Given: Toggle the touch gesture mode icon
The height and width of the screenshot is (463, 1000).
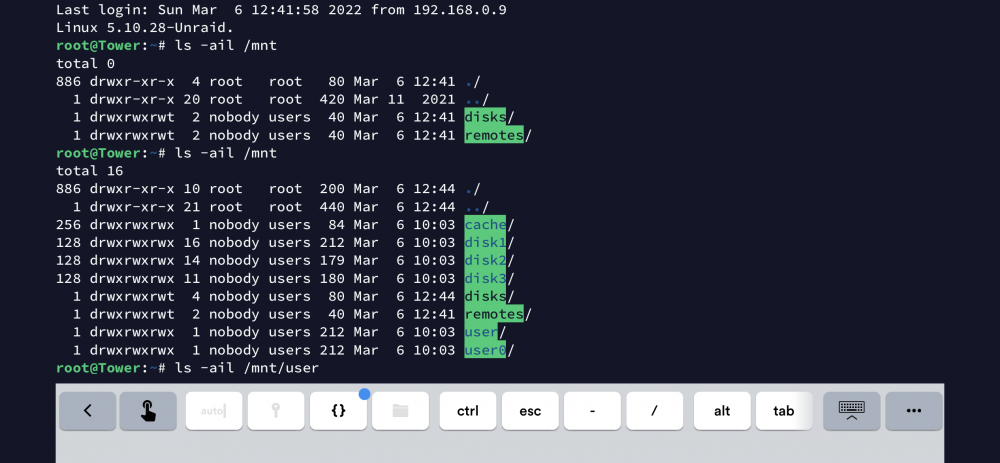Looking at the screenshot, I should [148, 411].
